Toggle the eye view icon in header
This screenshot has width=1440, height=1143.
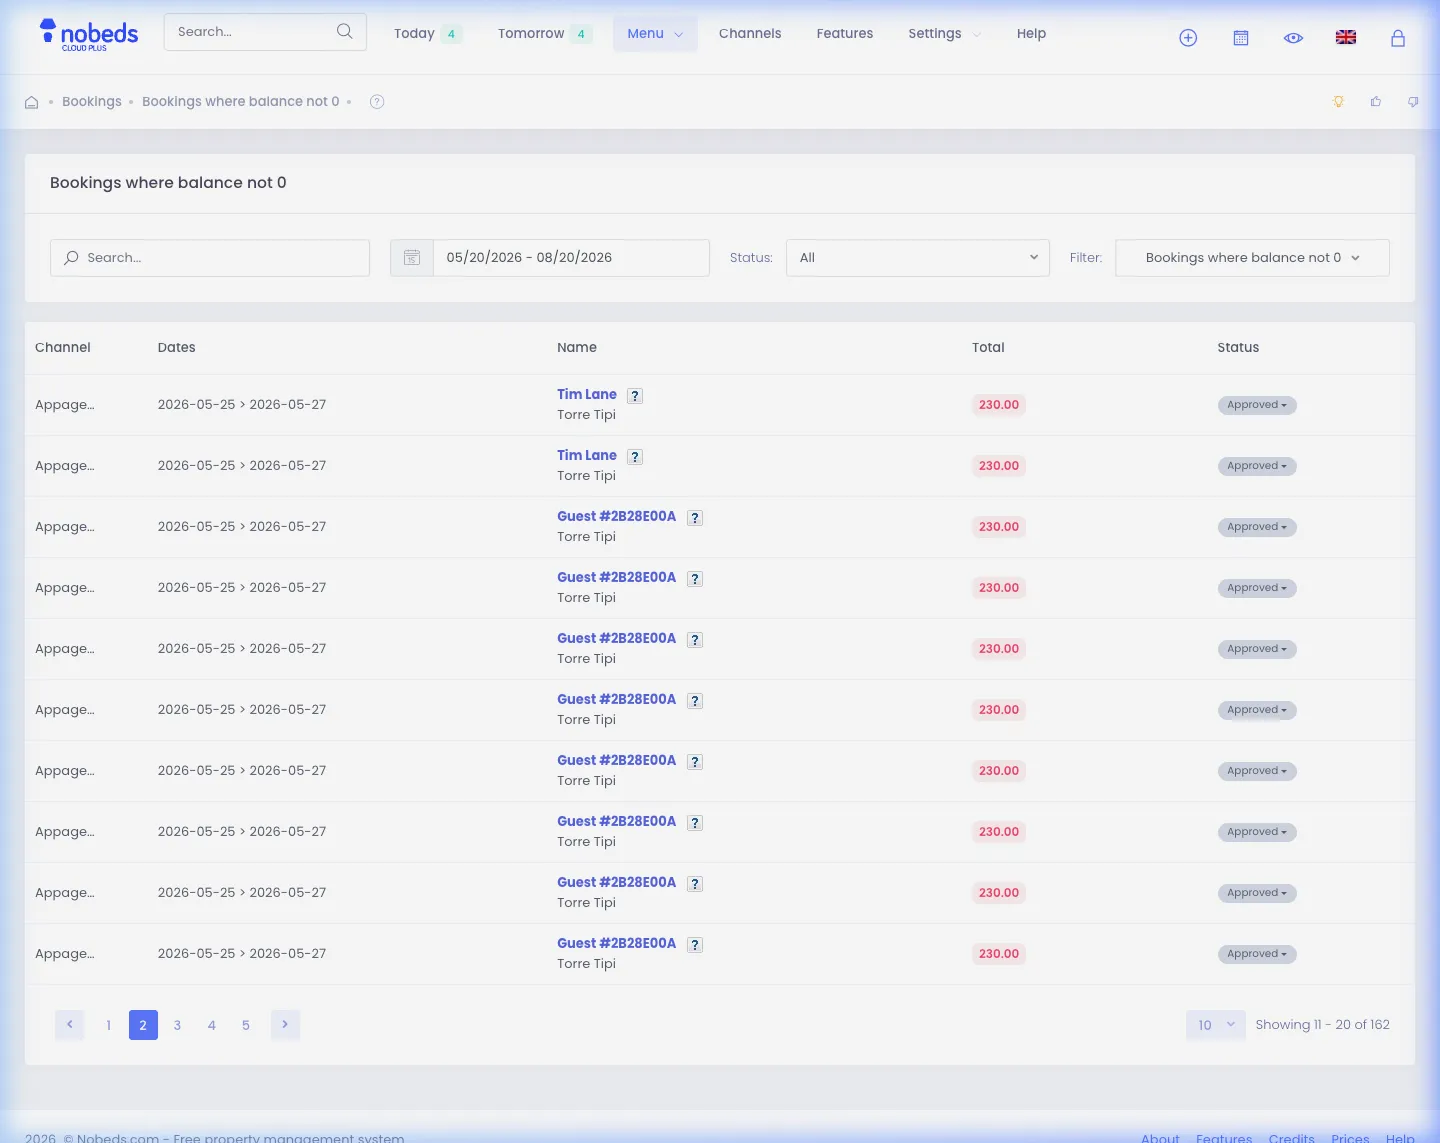click(x=1293, y=38)
